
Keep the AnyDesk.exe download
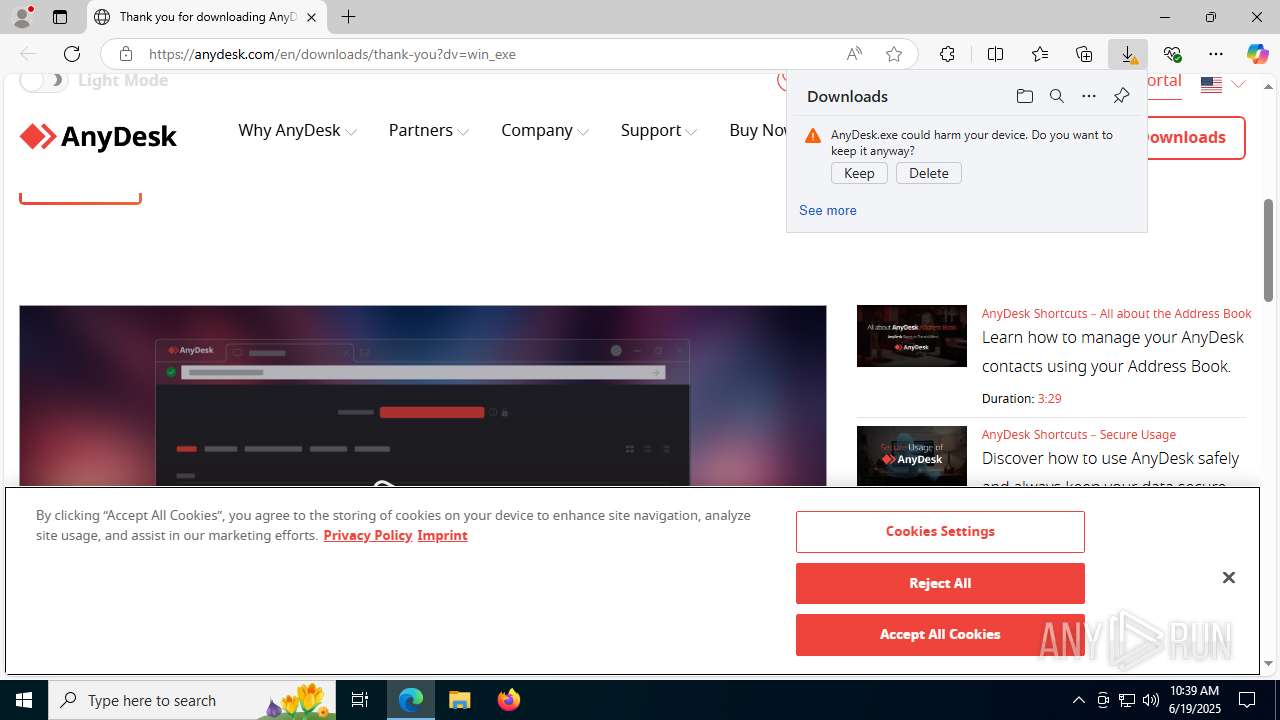[859, 173]
